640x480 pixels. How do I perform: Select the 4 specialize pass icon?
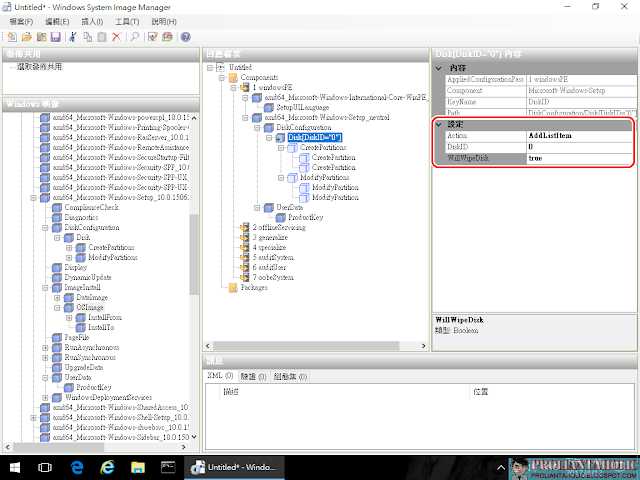[244, 247]
